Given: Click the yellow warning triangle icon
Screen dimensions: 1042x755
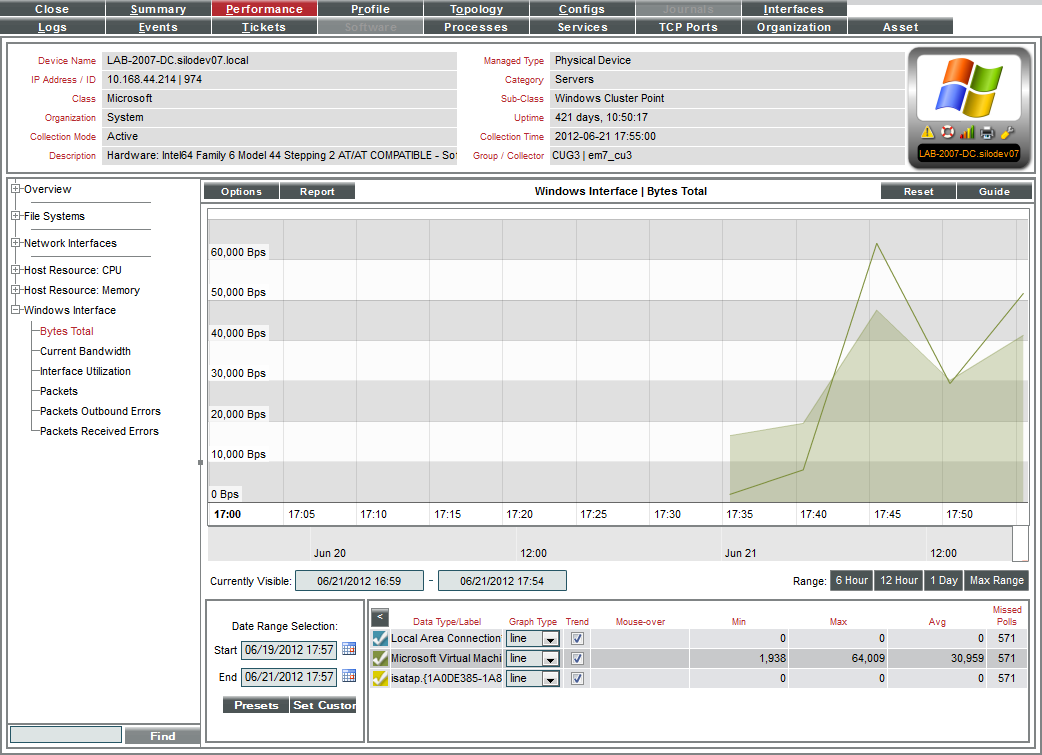Looking at the screenshot, I should [927, 132].
